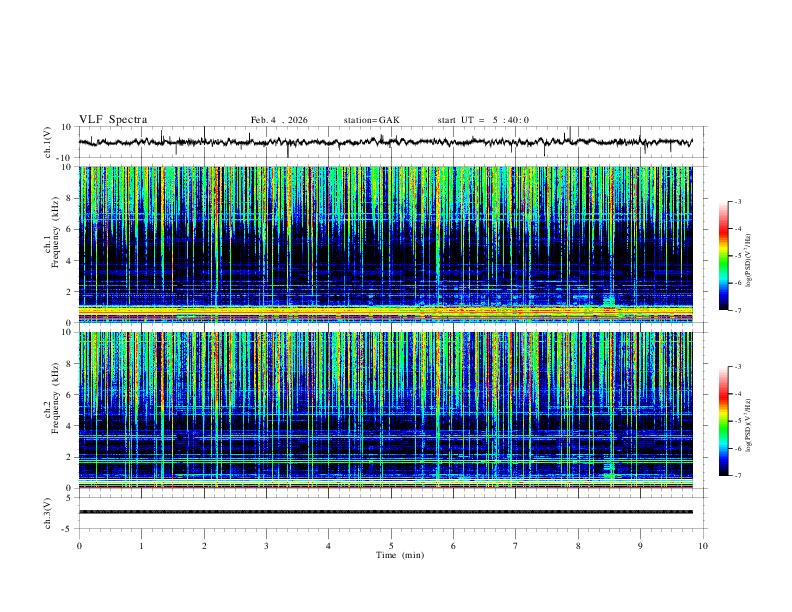Click the "-7" label on ch.2 color bar
792x612 pixels.
[x=737, y=475]
